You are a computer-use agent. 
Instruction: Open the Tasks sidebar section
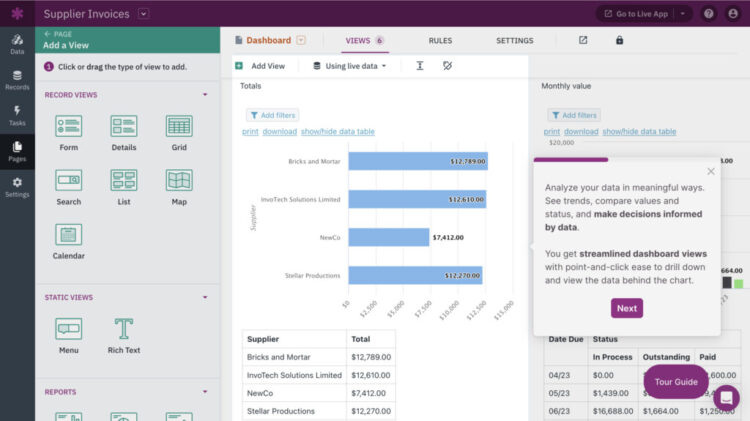point(17,116)
